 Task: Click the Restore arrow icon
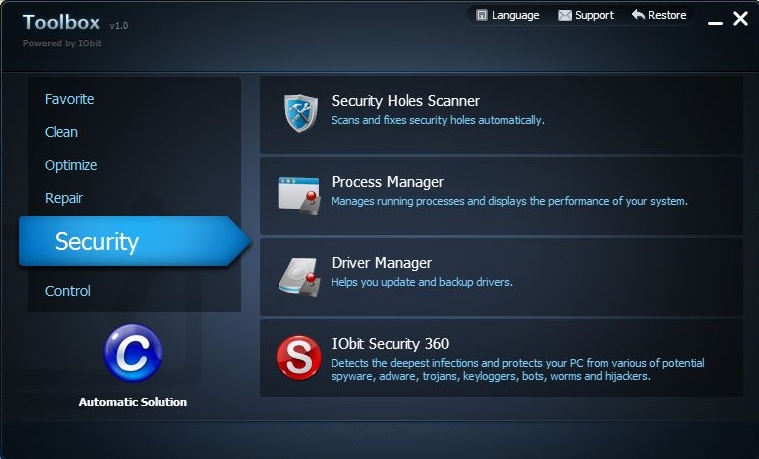coord(638,15)
